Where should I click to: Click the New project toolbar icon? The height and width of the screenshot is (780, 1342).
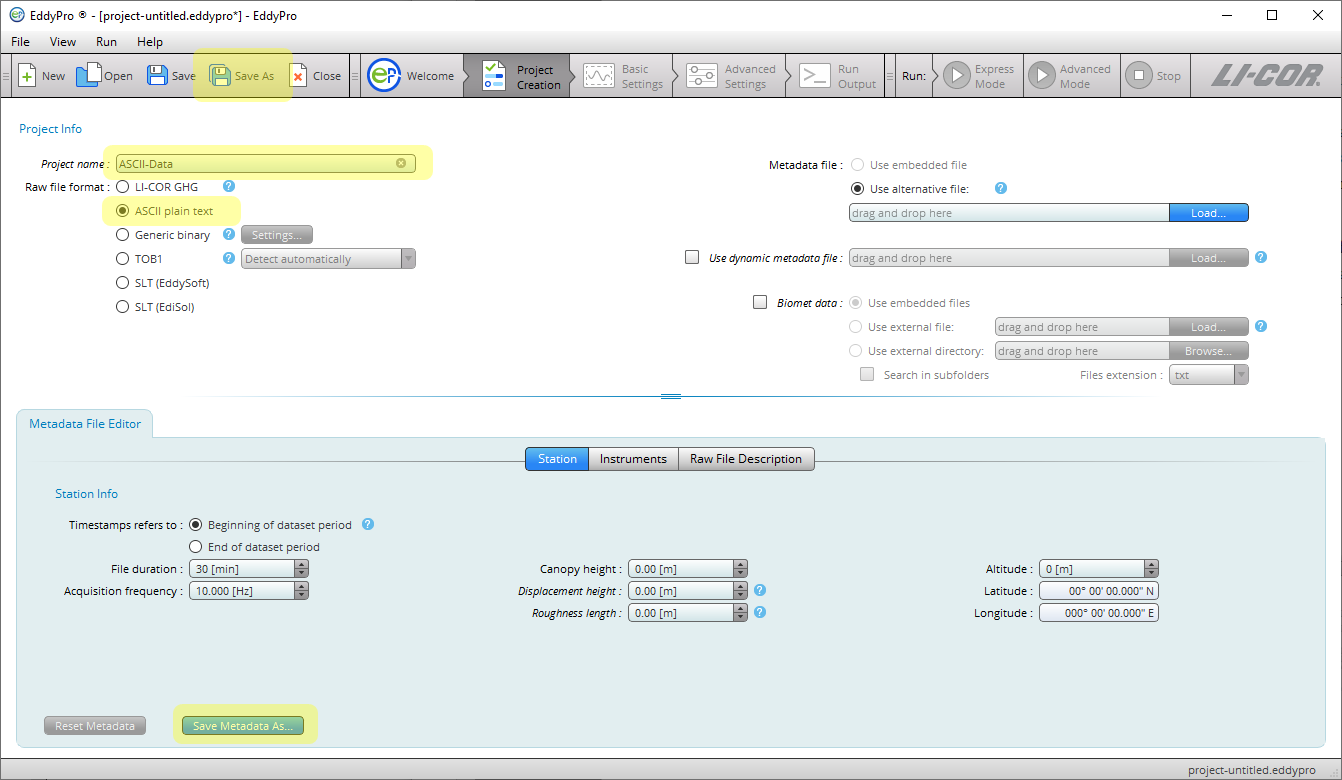28,76
